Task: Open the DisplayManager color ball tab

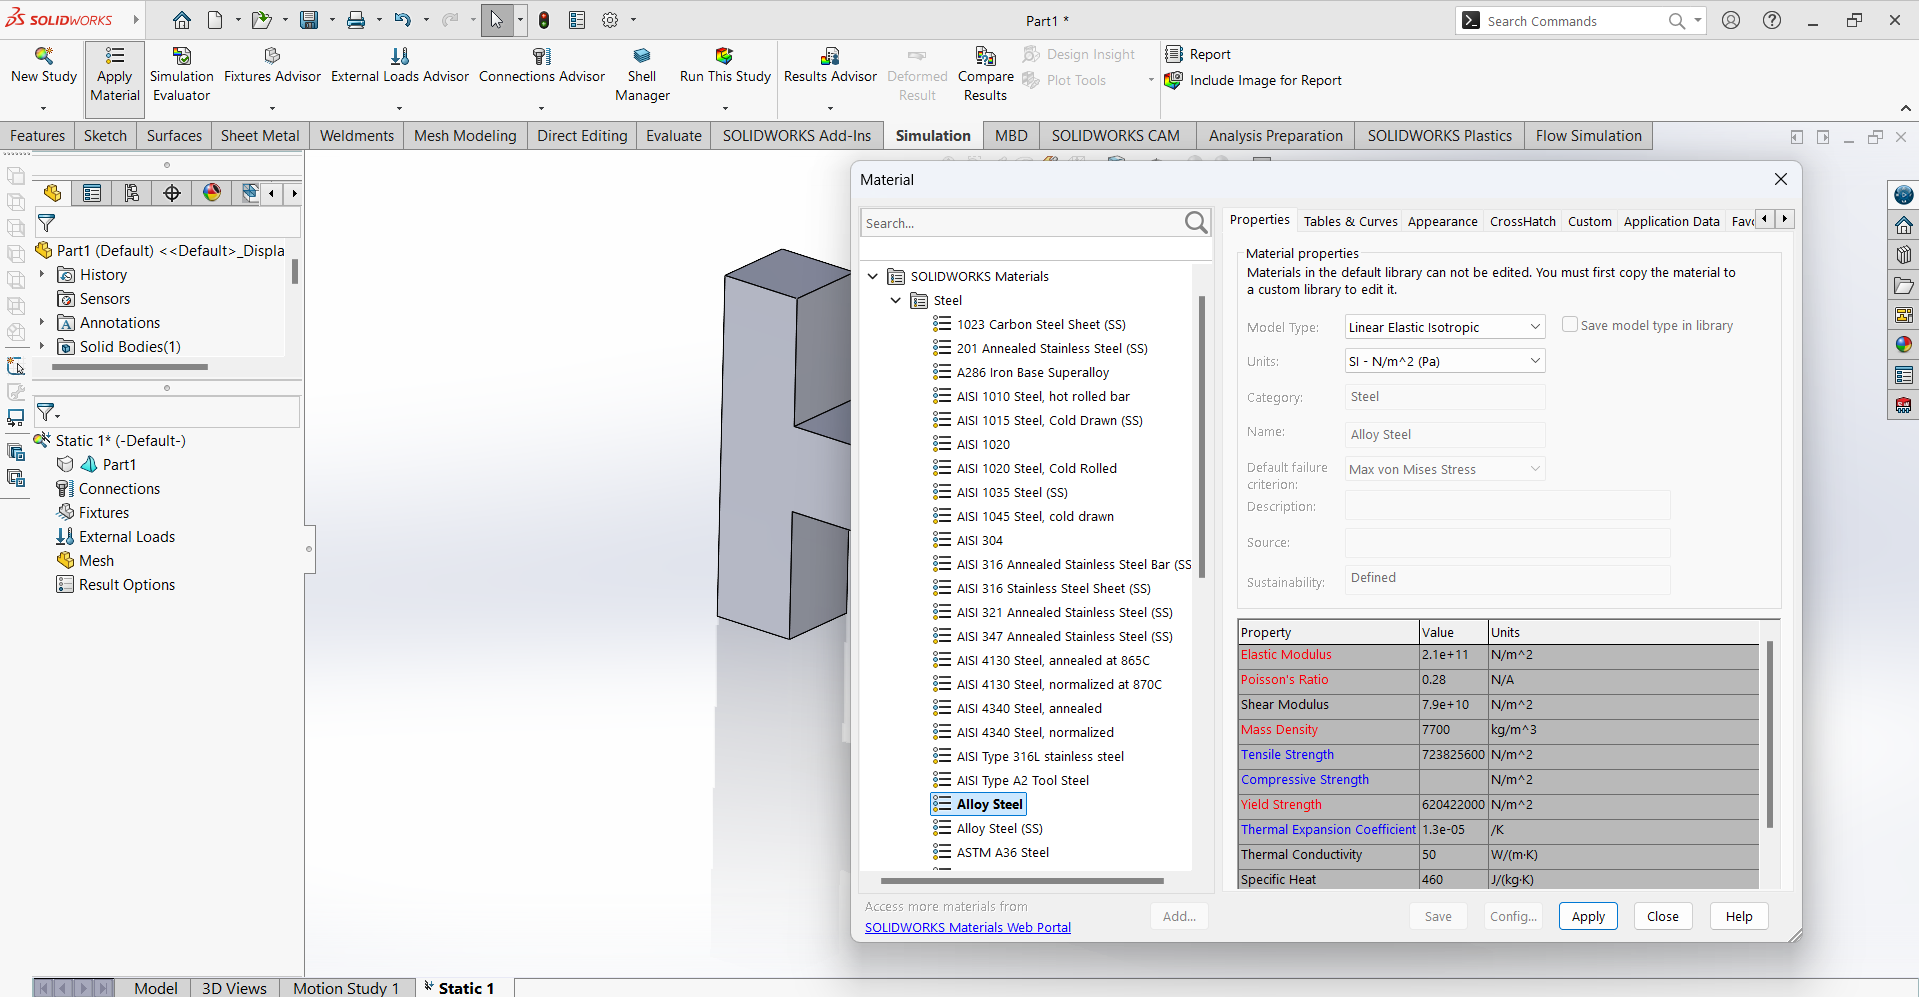Action: tap(212, 193)
